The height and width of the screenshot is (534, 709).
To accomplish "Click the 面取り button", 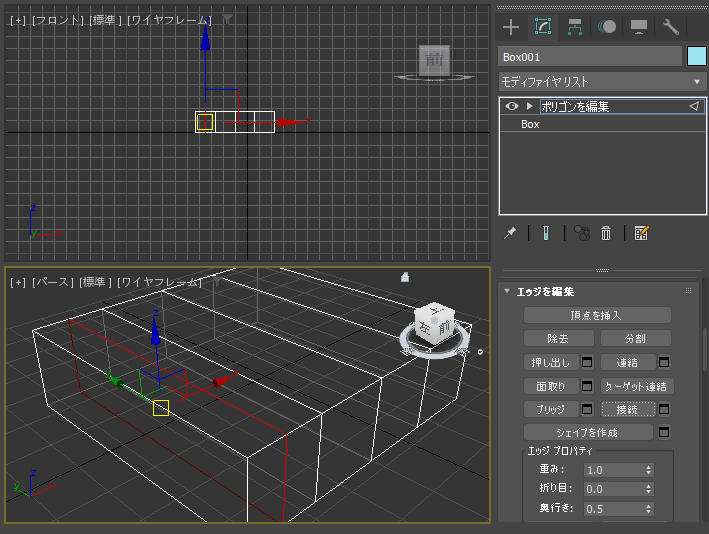I will (551, 386).
